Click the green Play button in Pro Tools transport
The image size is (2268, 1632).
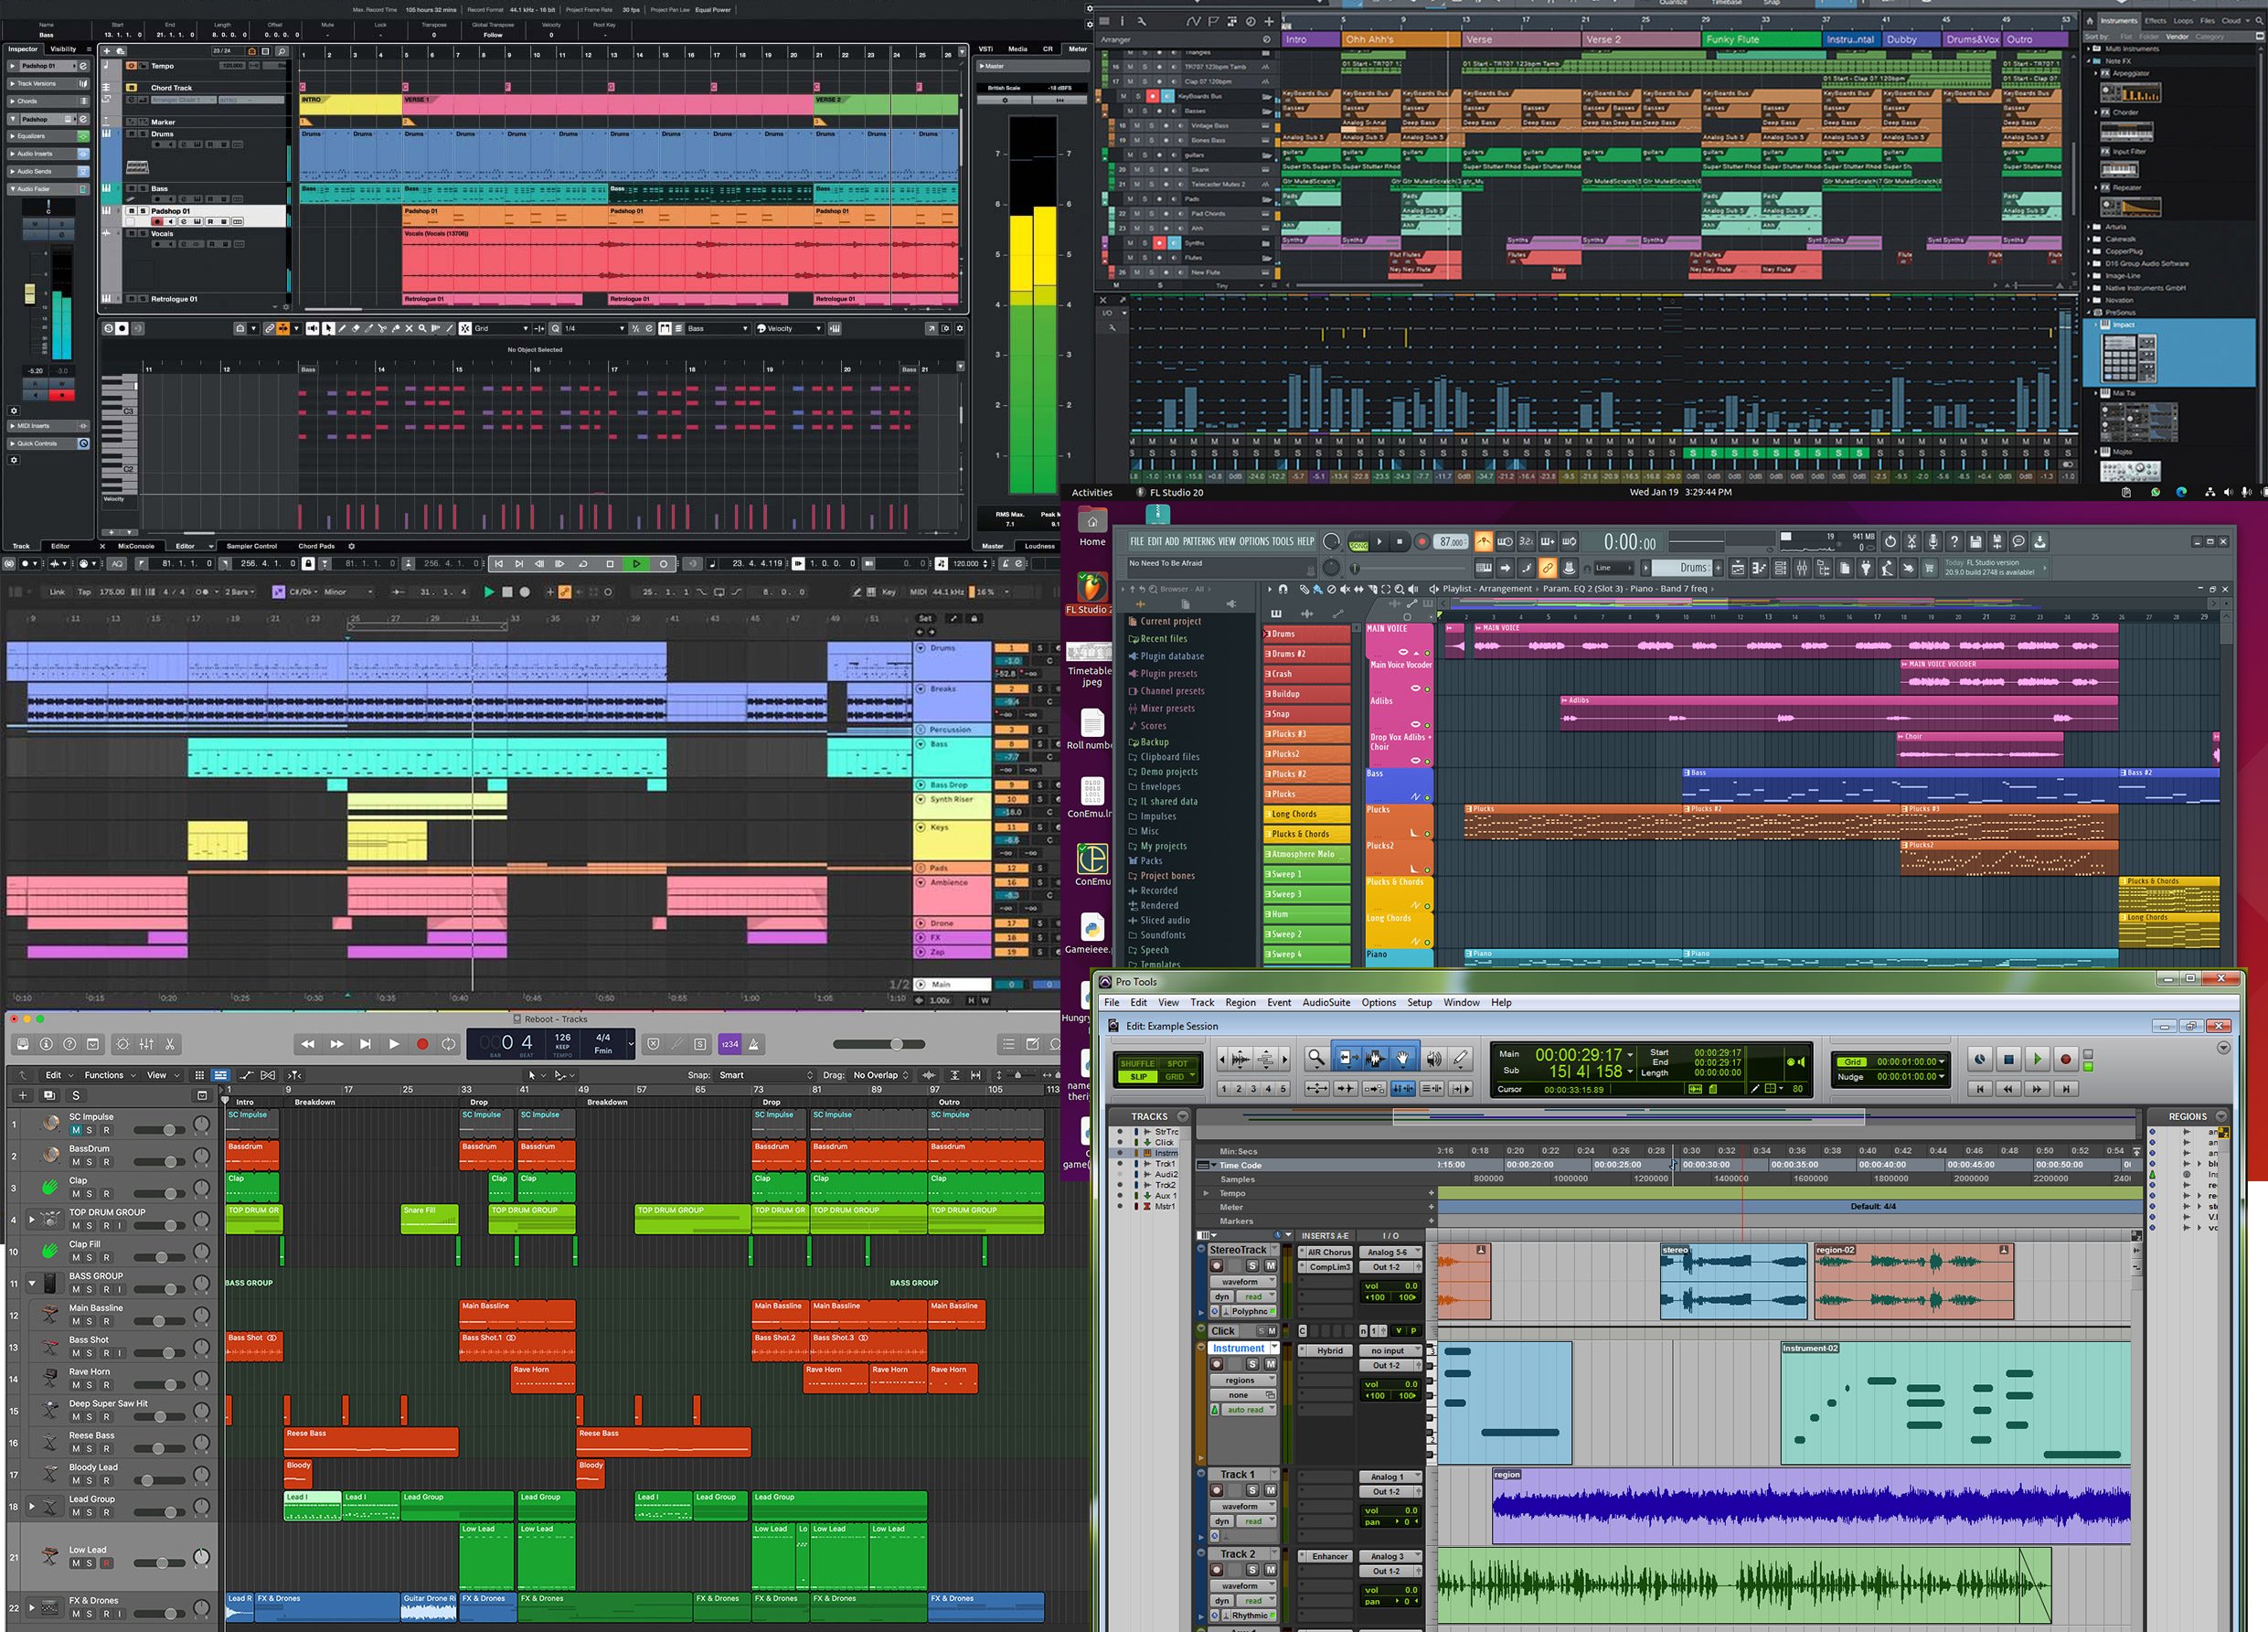click(x=2037, y=1059)
